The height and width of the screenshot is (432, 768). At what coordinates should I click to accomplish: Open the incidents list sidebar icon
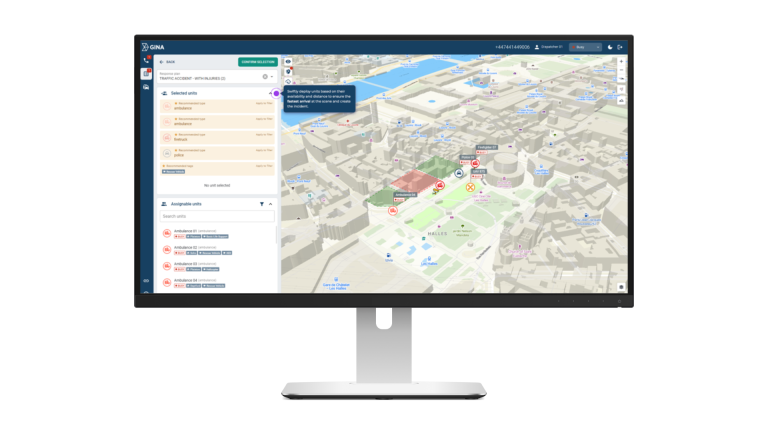pos(146,74)
